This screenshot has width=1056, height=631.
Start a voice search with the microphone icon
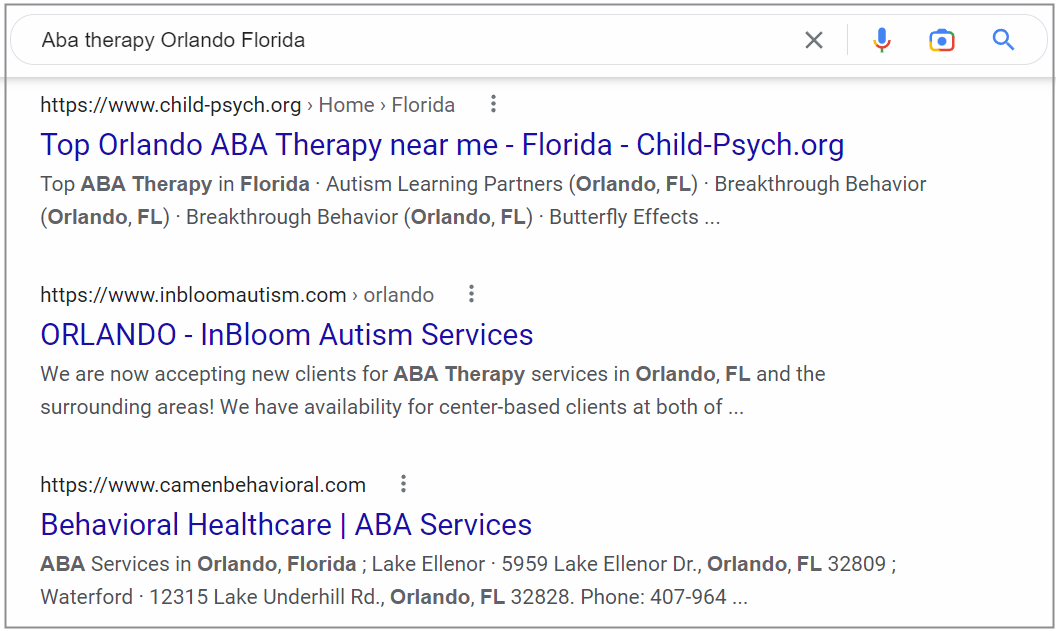tap(881, 39)
